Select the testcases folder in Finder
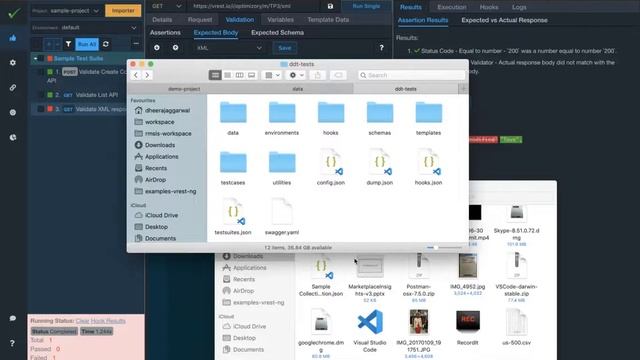This screenshot has width=640, height=360. 233,168
